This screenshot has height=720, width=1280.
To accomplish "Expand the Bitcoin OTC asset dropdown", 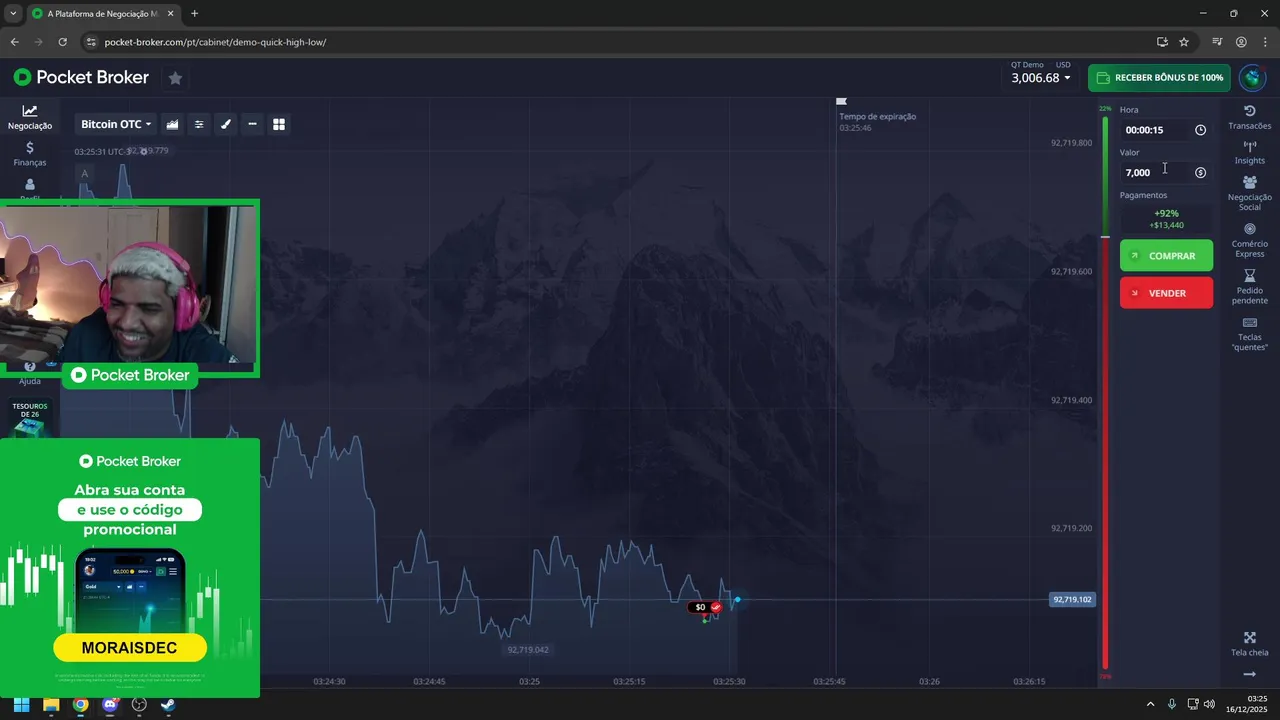I will click(116, 124).
